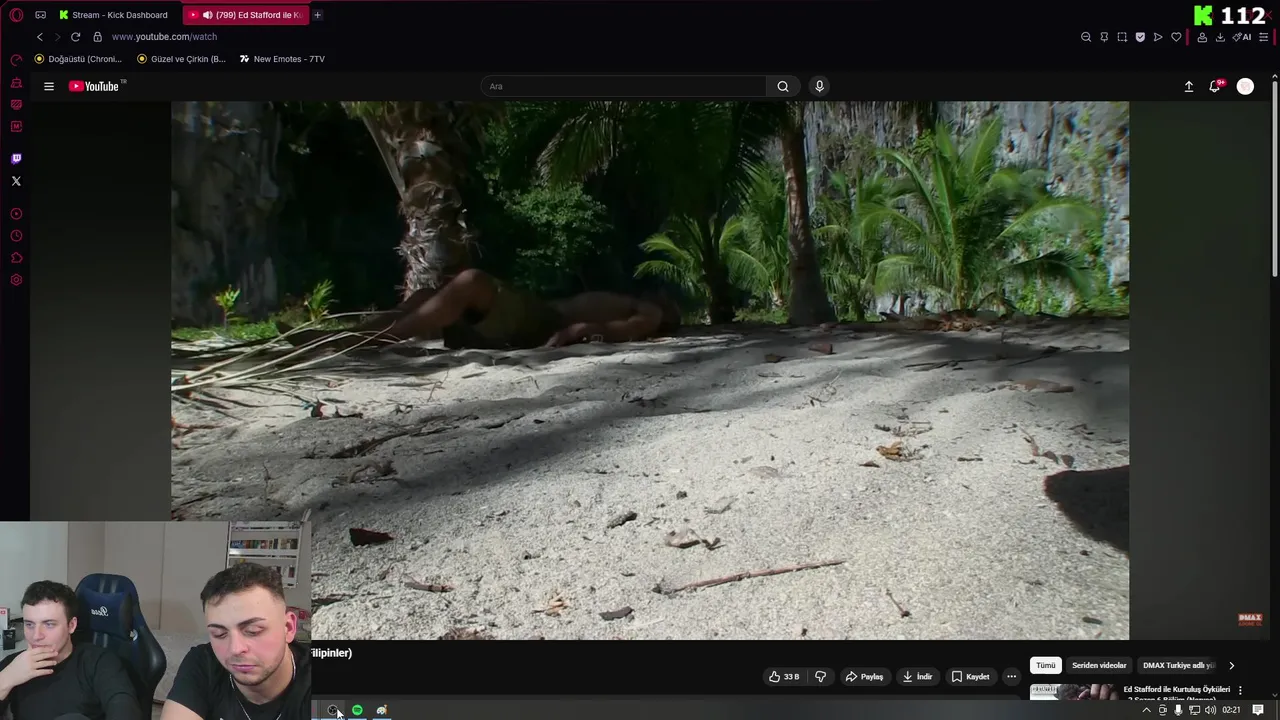Image resolution: width=1280 pixels, height=720 pixels.
Task: Click the Kaydet save button
Action: 970,677
